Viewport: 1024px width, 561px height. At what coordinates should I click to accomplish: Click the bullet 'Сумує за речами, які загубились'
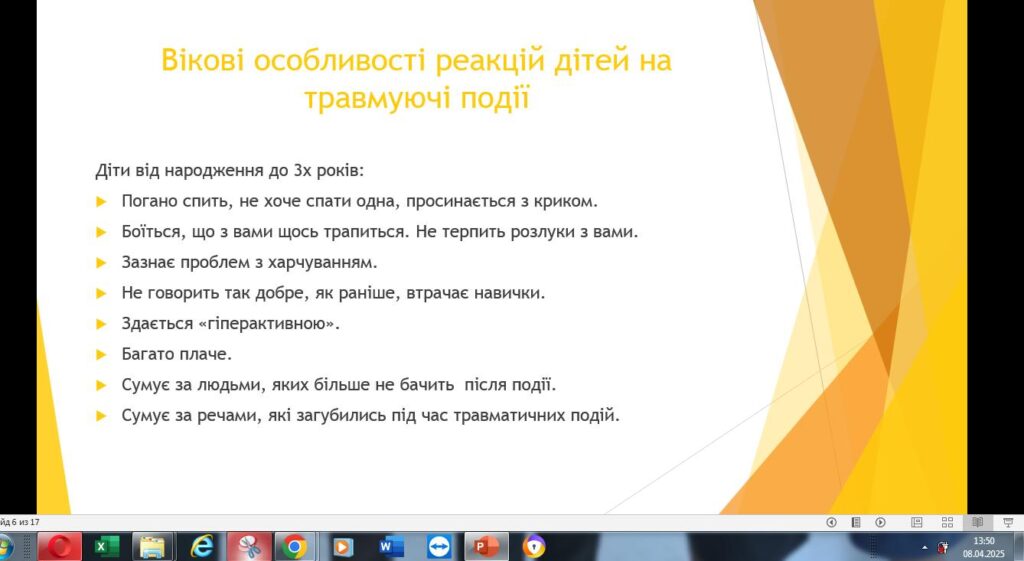tap(370, 415)
